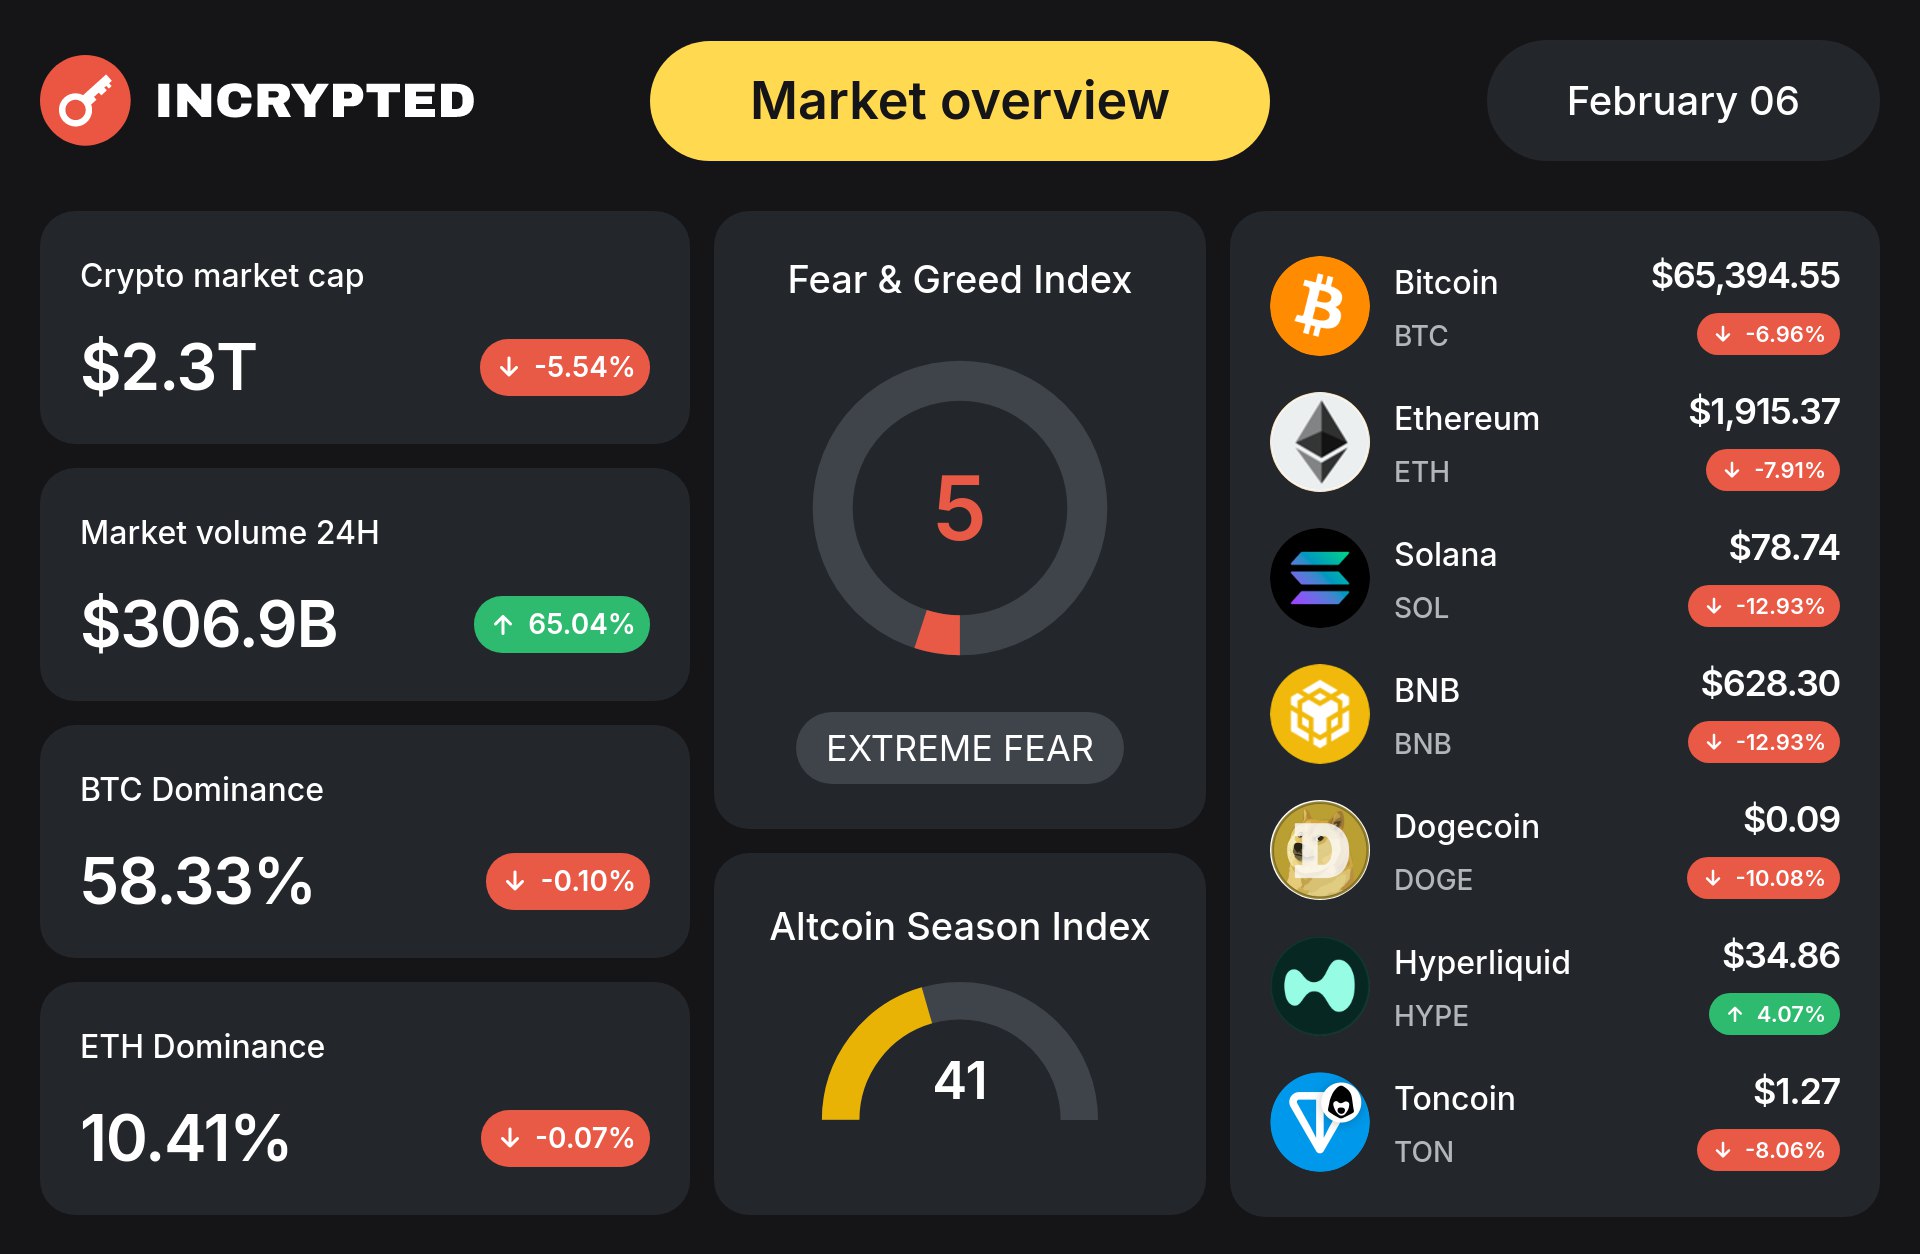Click the market volume 65.04% green badge
The height and width of the screenshot is (1254, 1920).
(562, 624)
